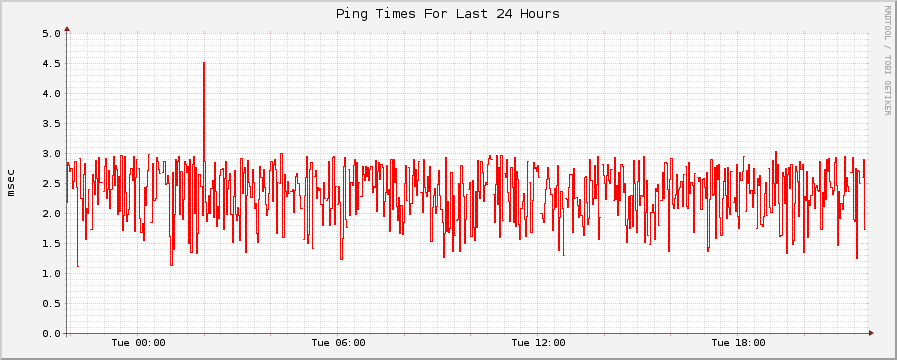Screen dimensions: 897x360
Task: Click the "Tue 06:00" time label
Action: tap(338, 343)
